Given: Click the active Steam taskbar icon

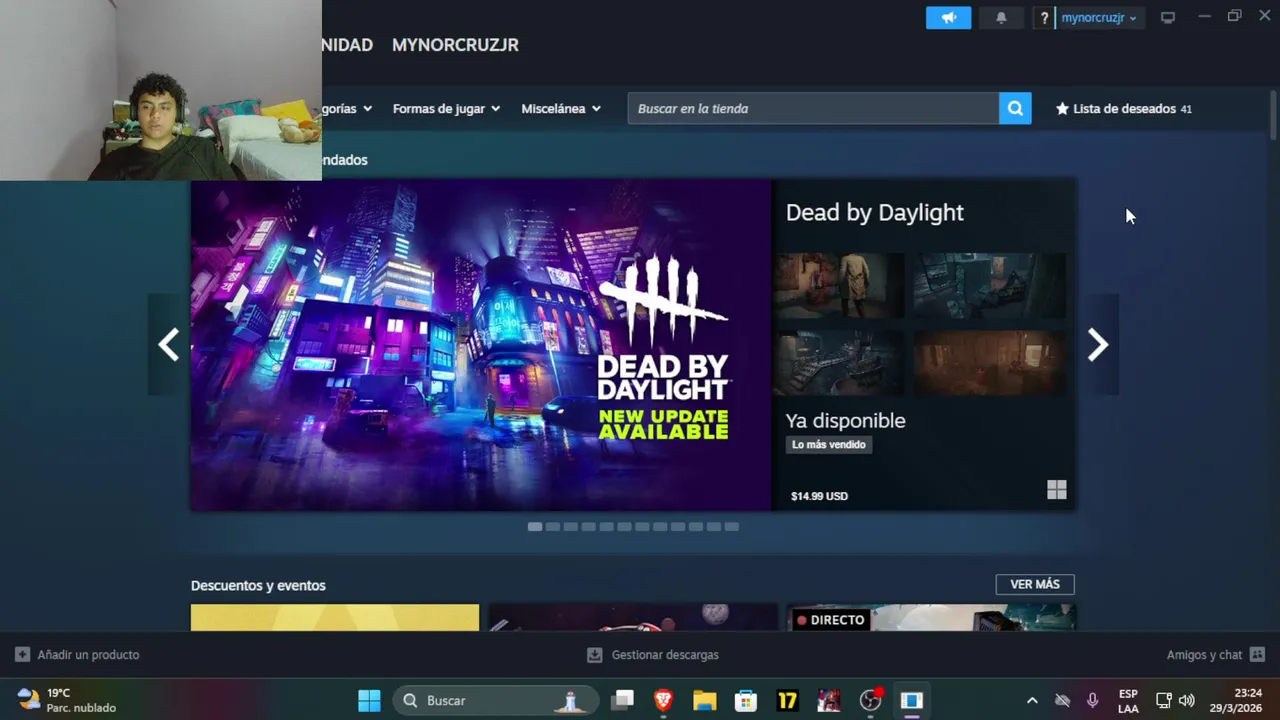Looking at the screenshot, I should (911, 700).
